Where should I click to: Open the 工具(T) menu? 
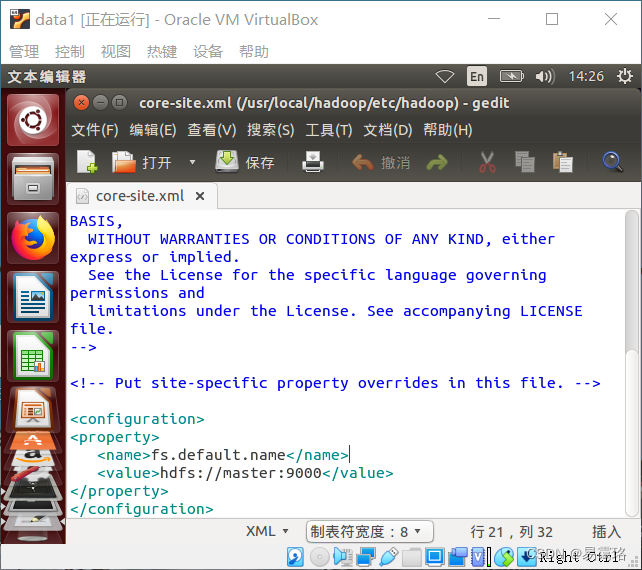[329, 130]
